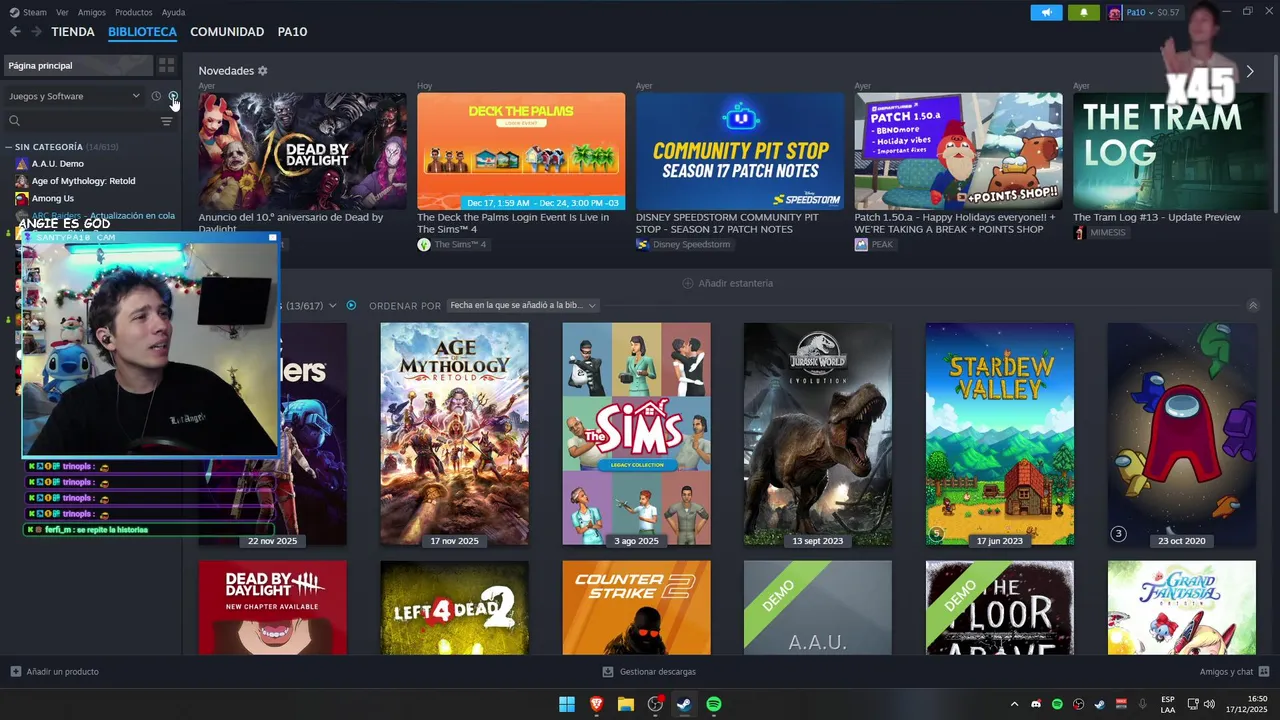
Task: Open Gestionar descargas
Action: pos(648,672)
